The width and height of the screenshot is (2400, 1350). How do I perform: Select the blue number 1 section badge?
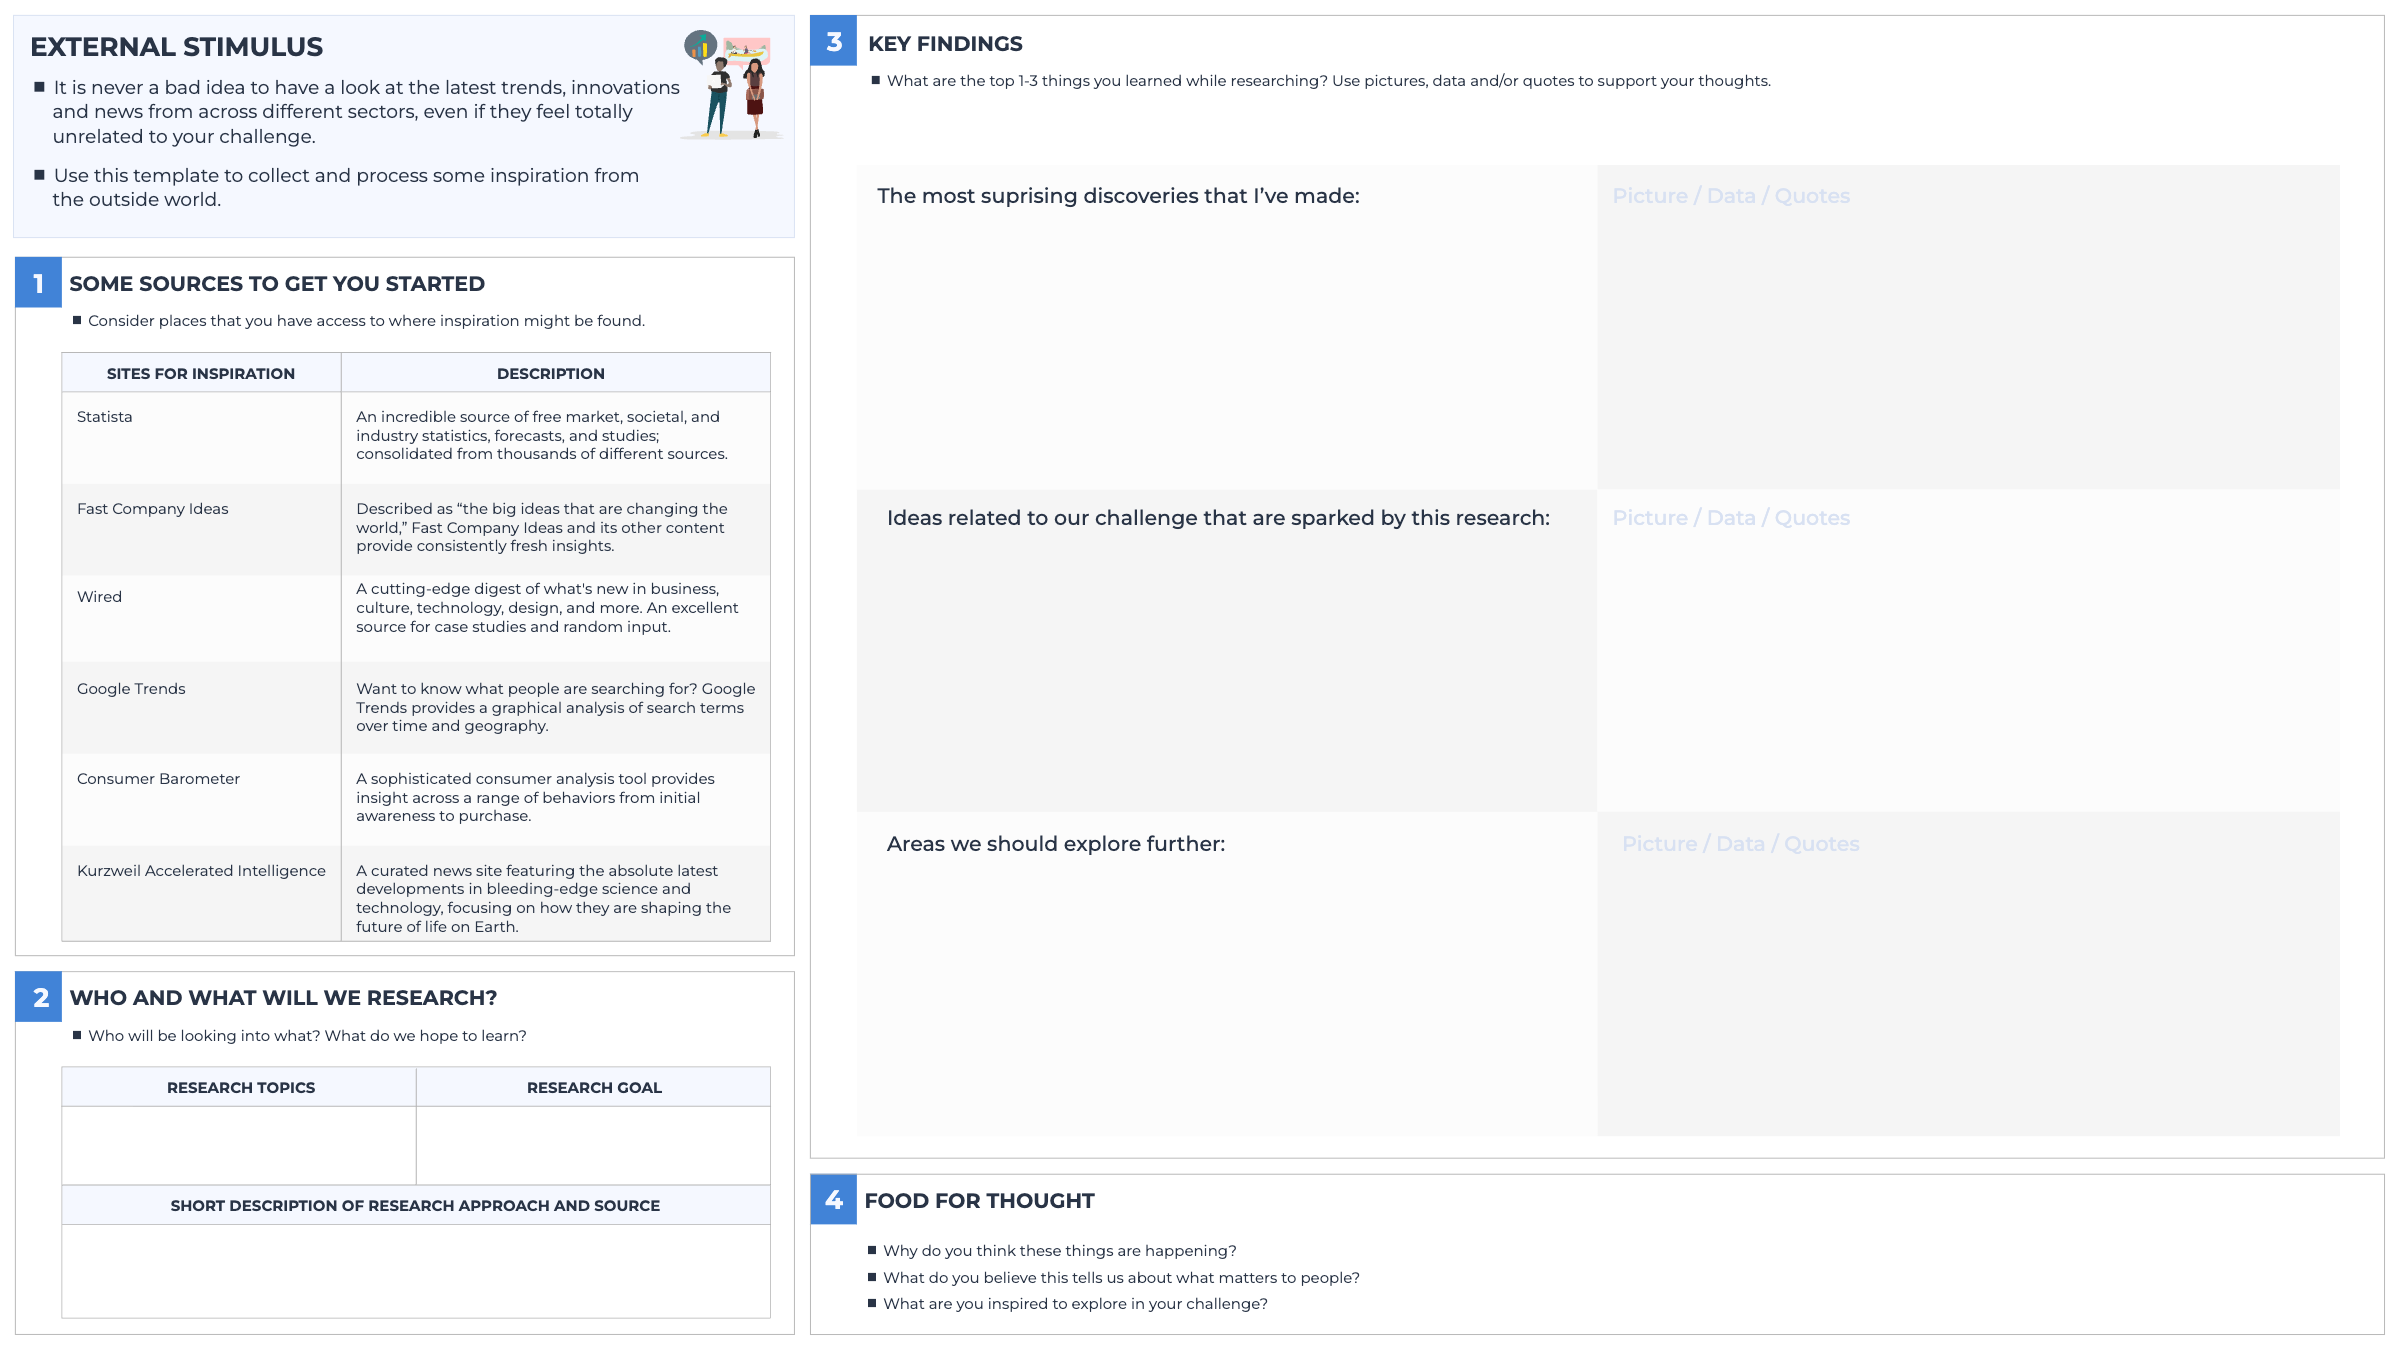[x=38, y=283]
